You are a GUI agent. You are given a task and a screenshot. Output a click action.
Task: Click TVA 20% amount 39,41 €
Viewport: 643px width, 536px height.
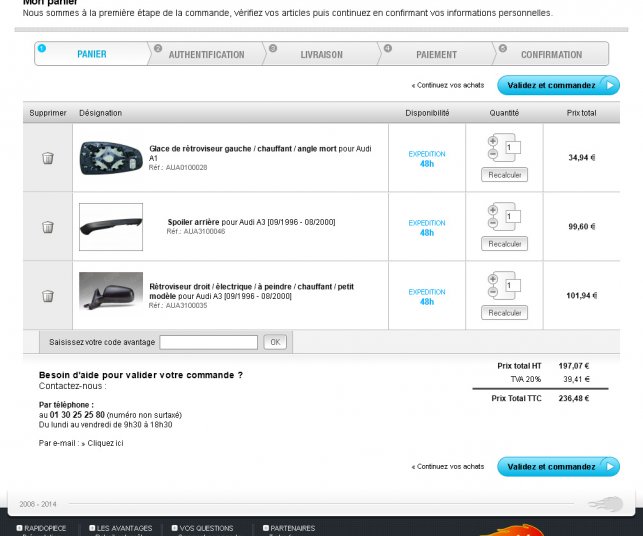point(576,379)
